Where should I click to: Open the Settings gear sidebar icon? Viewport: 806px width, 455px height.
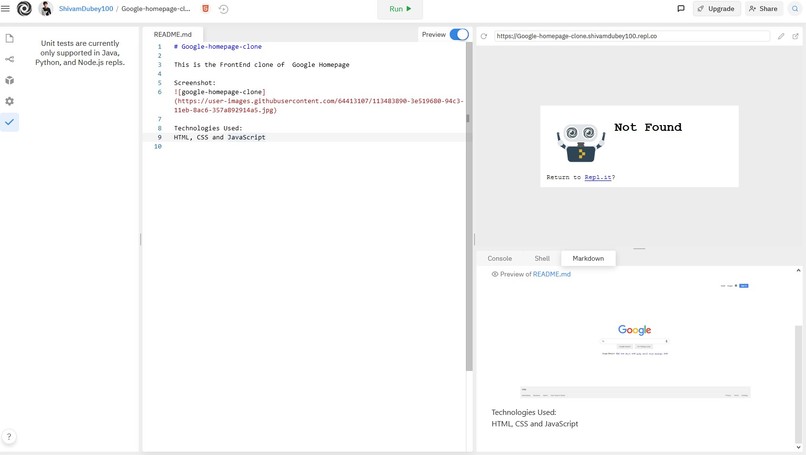pyautogui.click(x=9, y=101)
